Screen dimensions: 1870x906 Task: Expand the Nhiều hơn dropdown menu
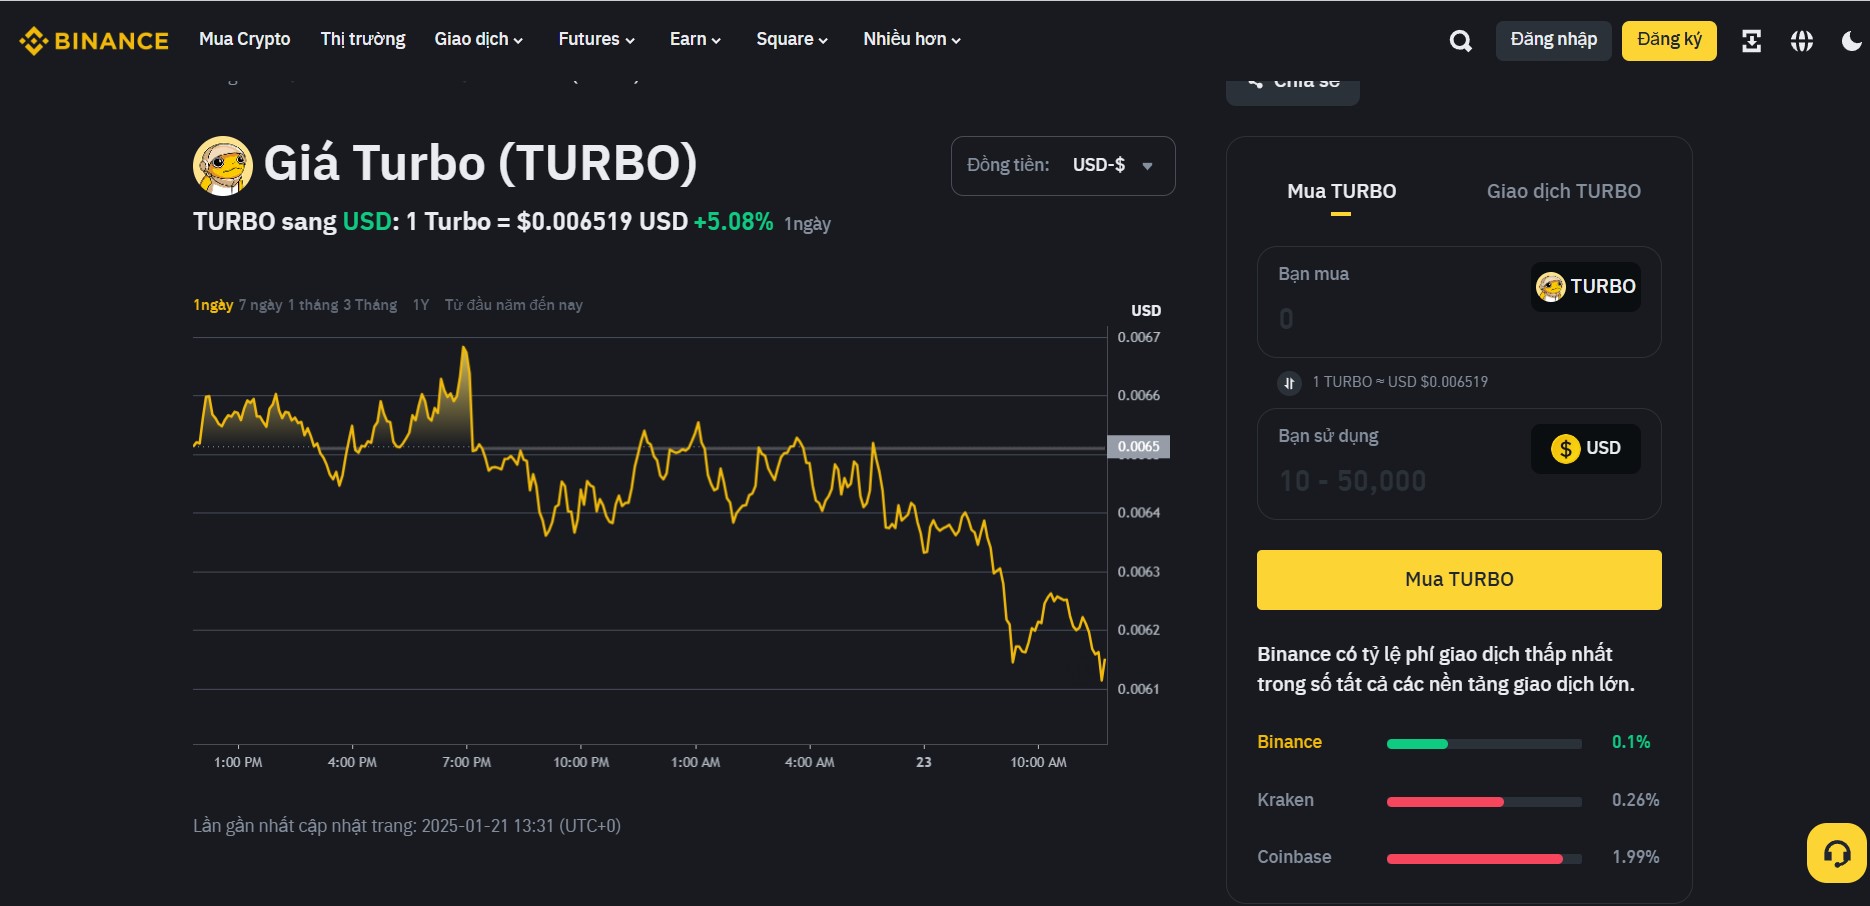point(912,39)
